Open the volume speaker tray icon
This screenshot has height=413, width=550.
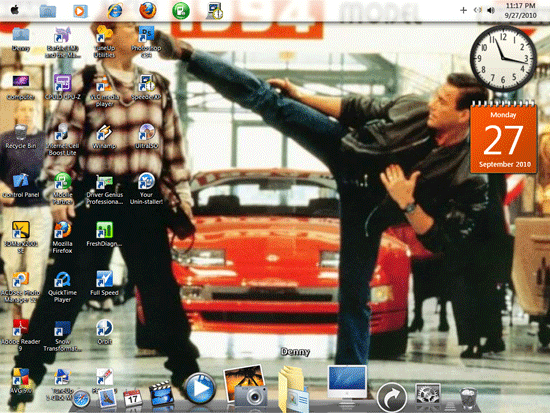(491, 11)
